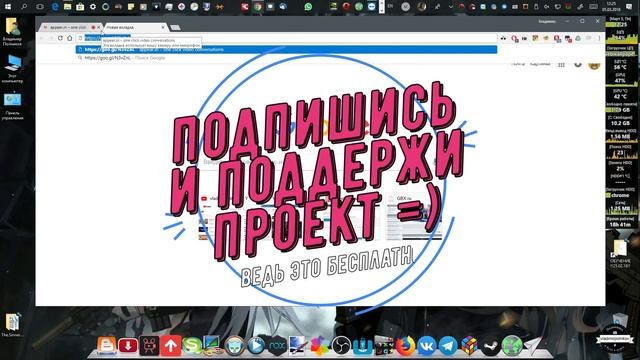Launch Telegram from the dock
The height and width of the screenshot is (360, 640).
(x=448, y=346)
